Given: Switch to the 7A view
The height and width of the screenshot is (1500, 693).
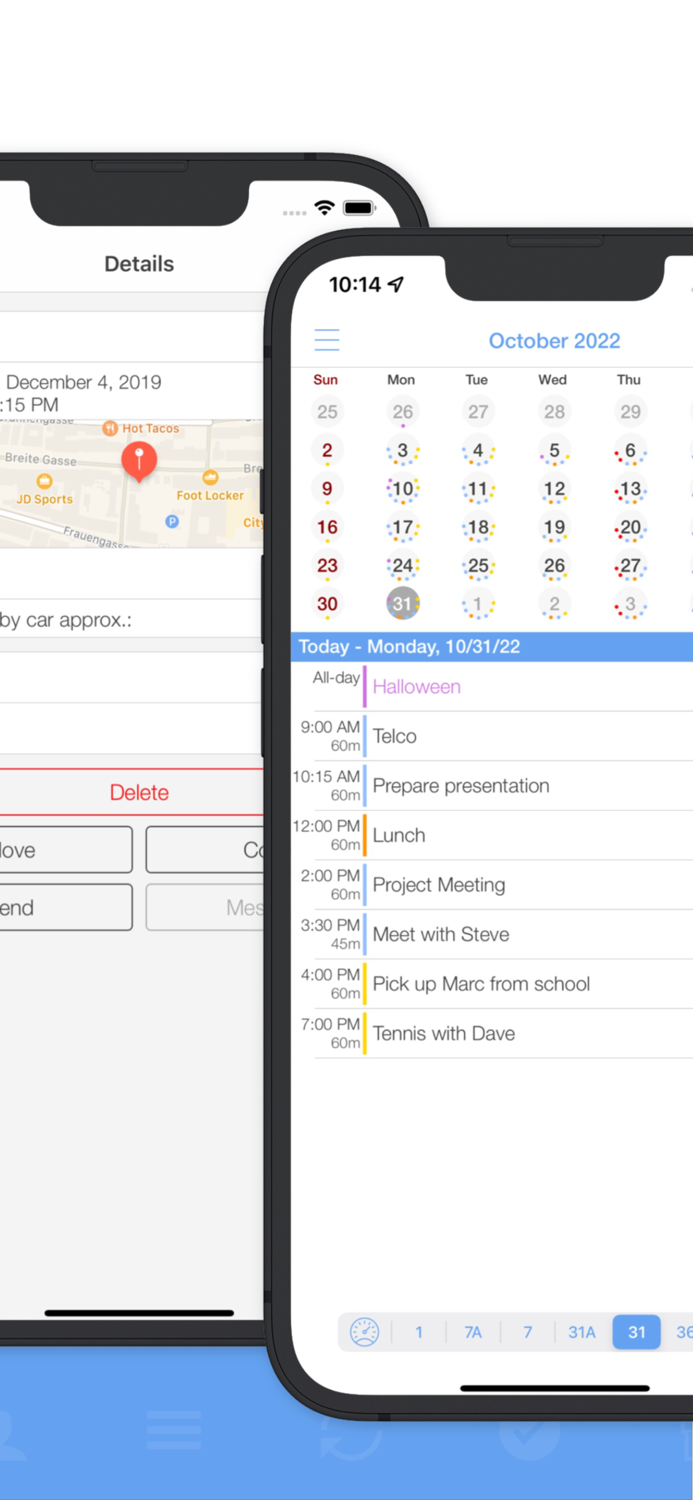Looking at the screenshot, I should click(473, 1332).
